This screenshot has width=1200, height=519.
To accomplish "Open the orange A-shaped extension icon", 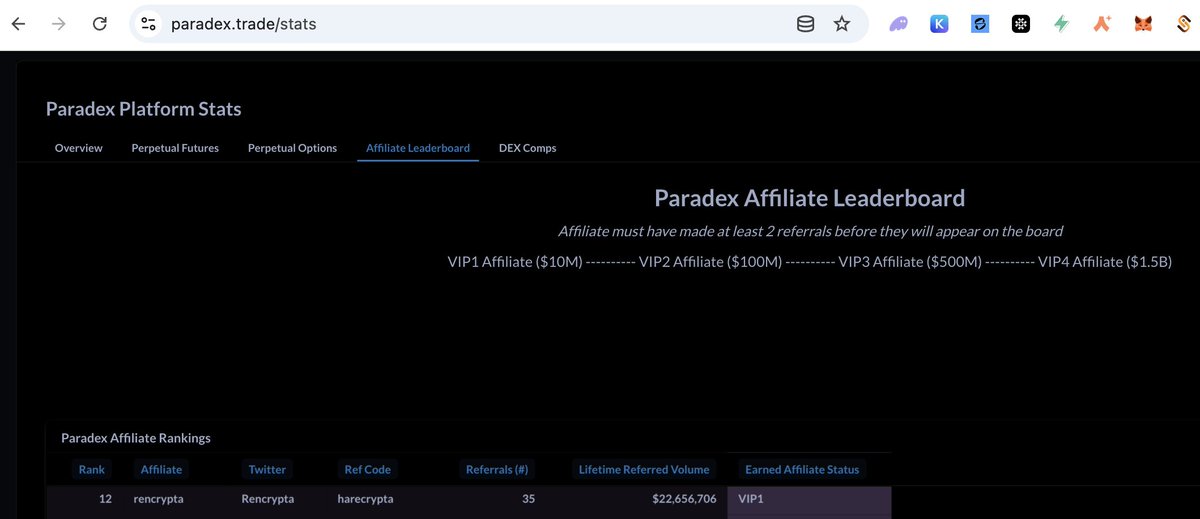I will pyautogui.click(x=1102, y=24).
